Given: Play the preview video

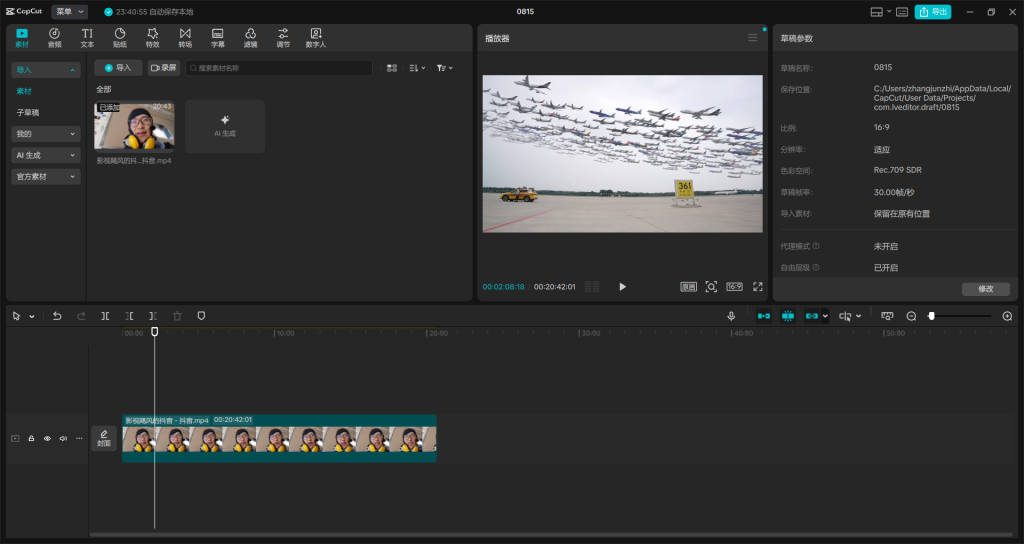Looking at the screenshot, I should (x=622, y=287).
